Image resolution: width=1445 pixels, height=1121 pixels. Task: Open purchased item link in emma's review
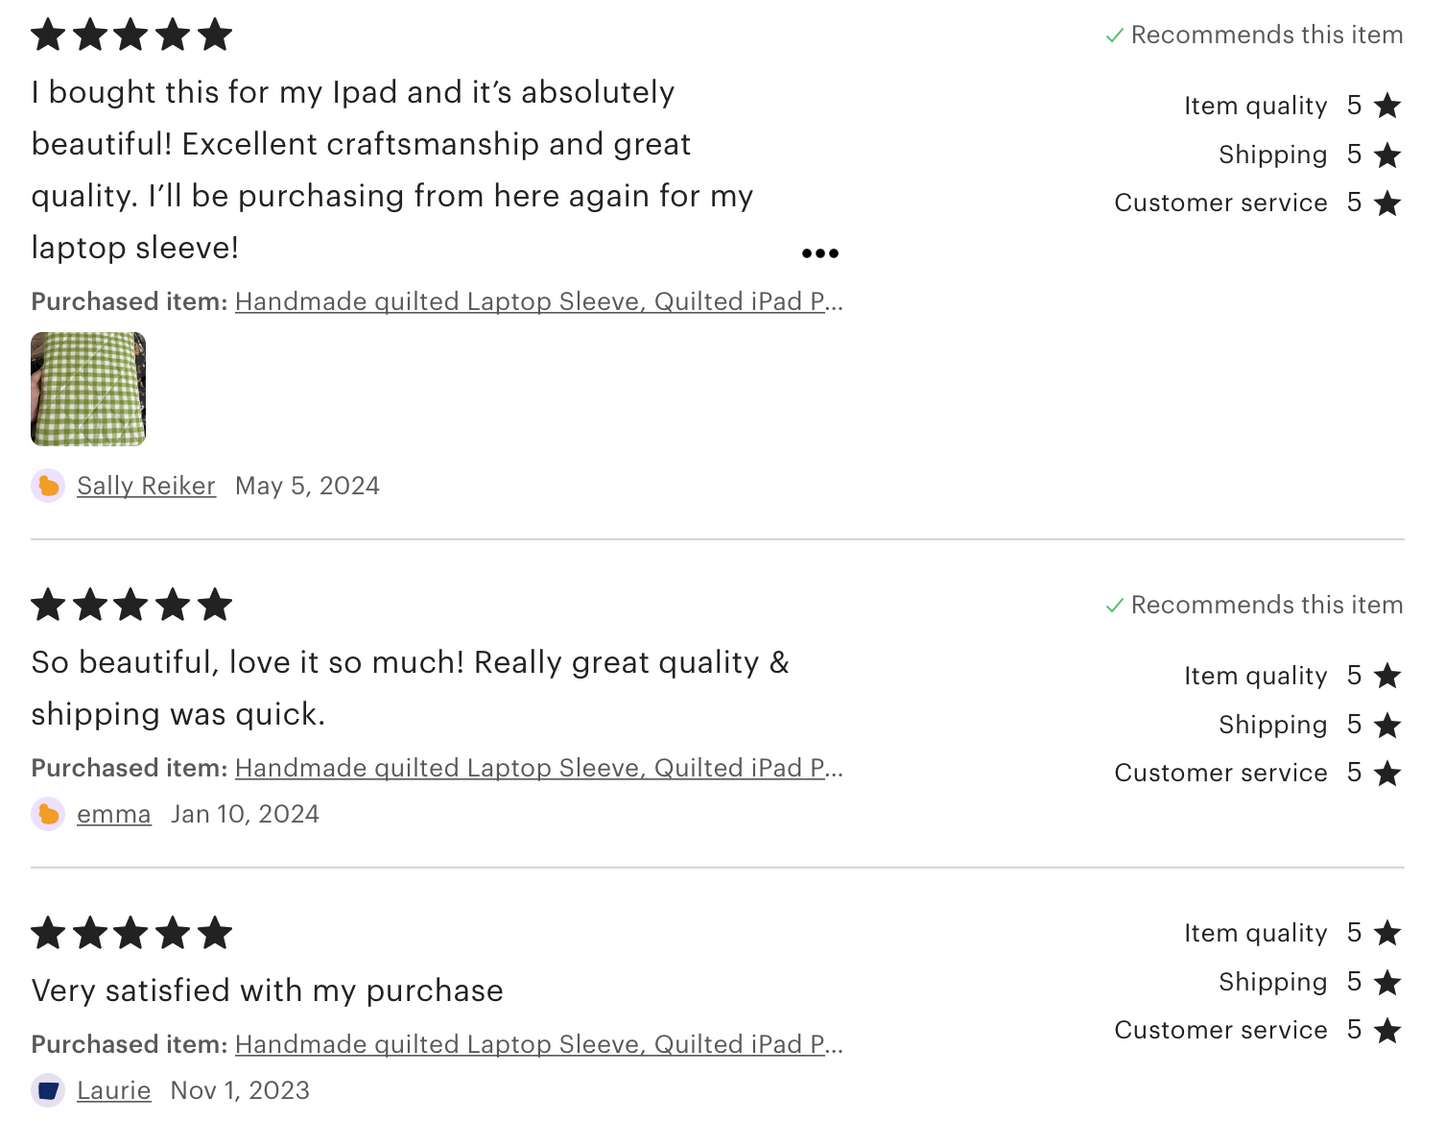(539, 768)
